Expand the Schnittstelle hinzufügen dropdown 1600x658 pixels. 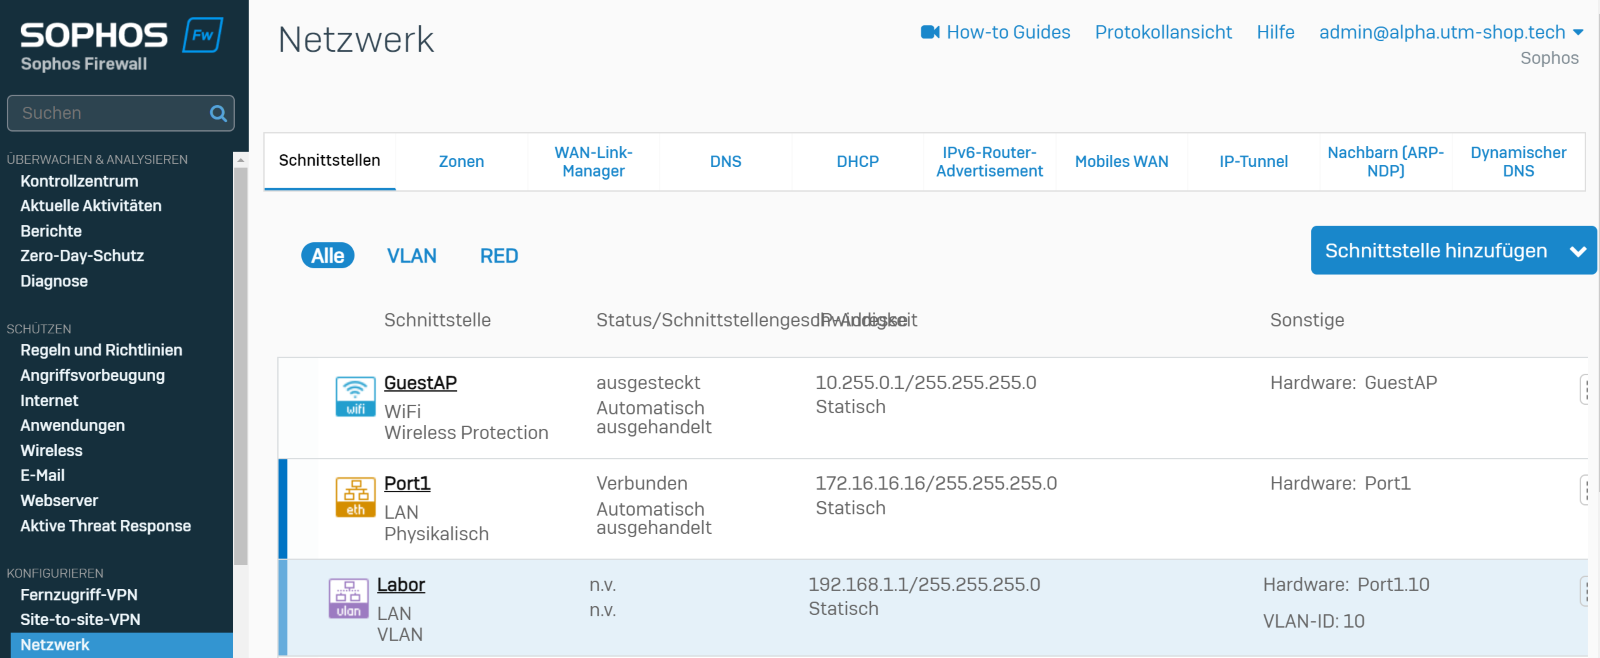pos(1578,251)
